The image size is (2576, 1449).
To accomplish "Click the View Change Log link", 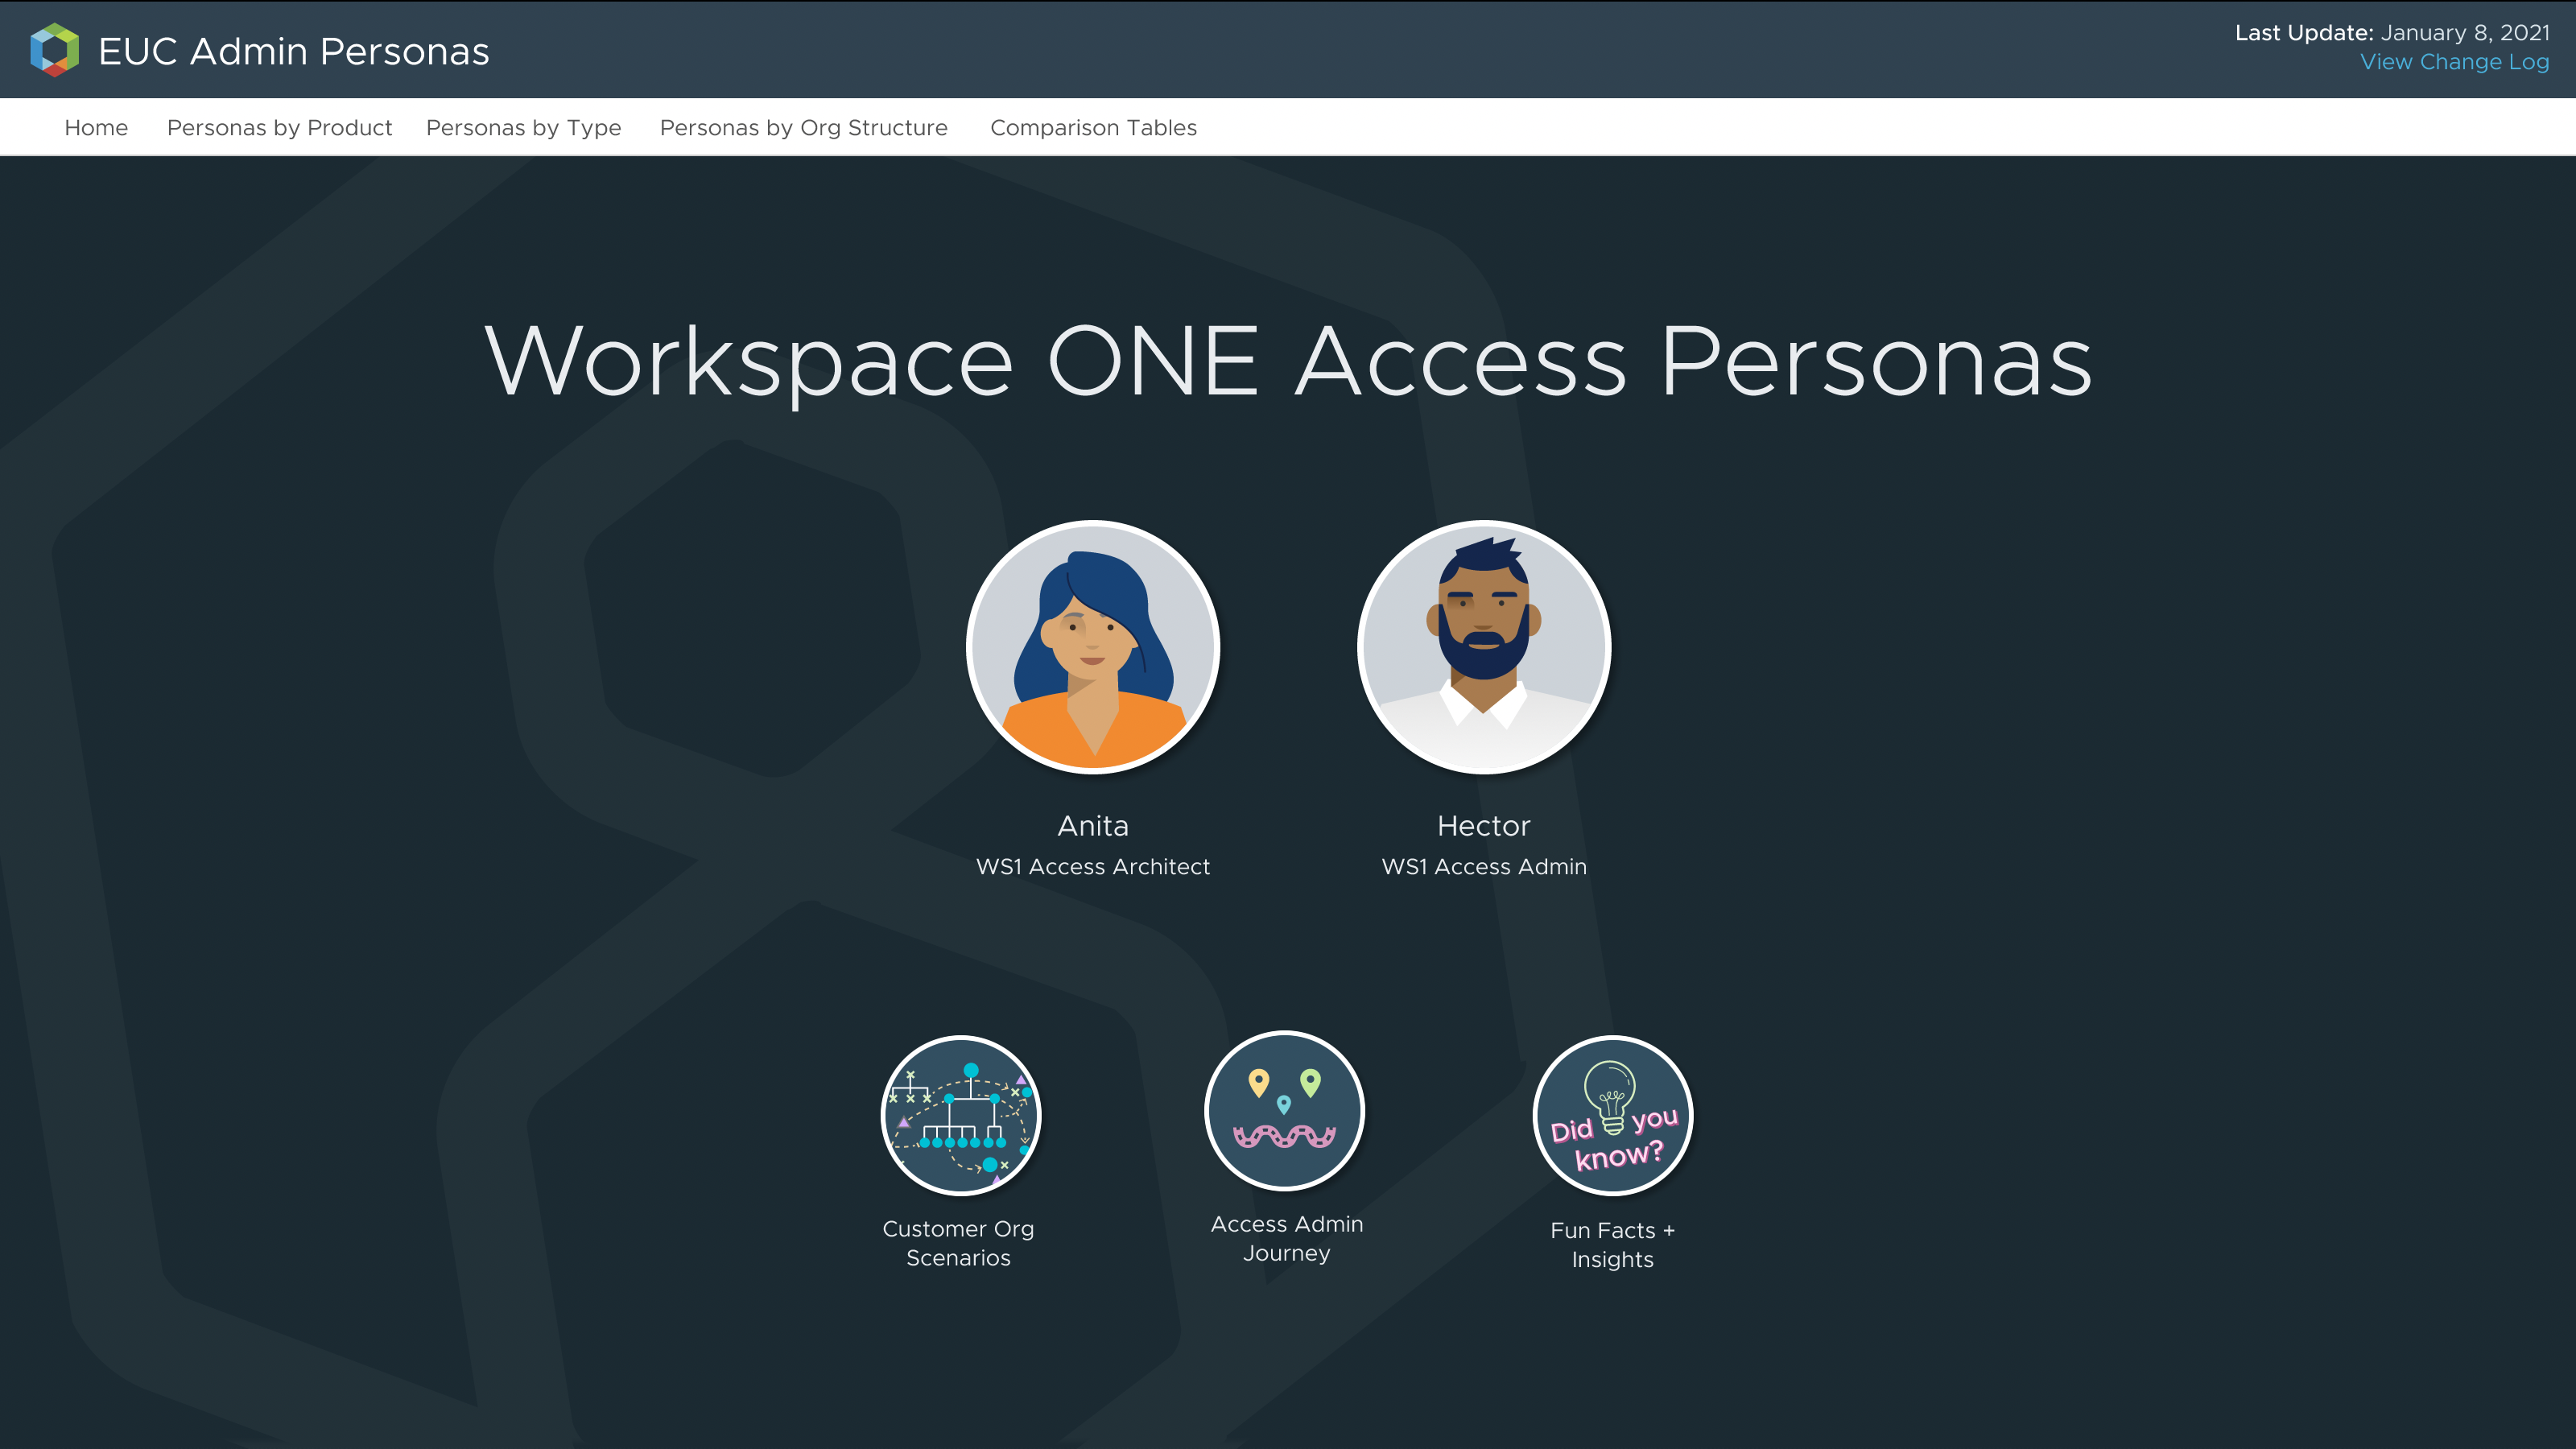I will (x=2454, y=62).
